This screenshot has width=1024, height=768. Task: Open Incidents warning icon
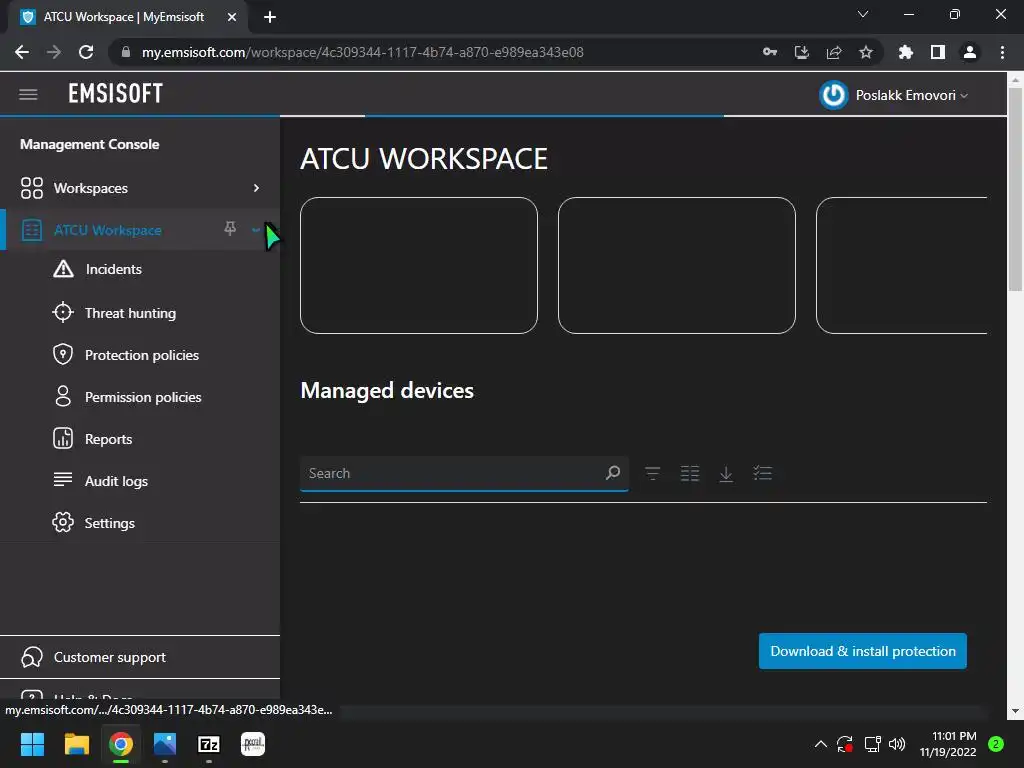click(x=63, y=268)
